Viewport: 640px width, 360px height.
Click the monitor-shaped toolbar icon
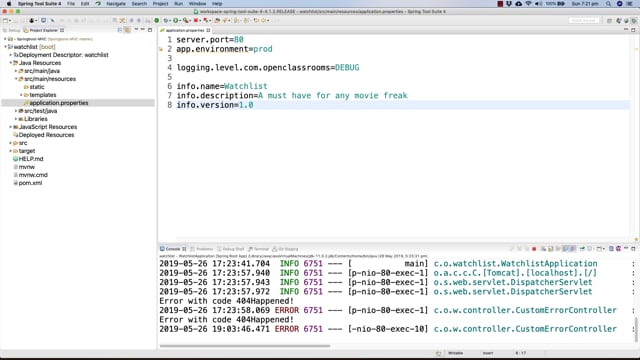[x=43, y=20]
